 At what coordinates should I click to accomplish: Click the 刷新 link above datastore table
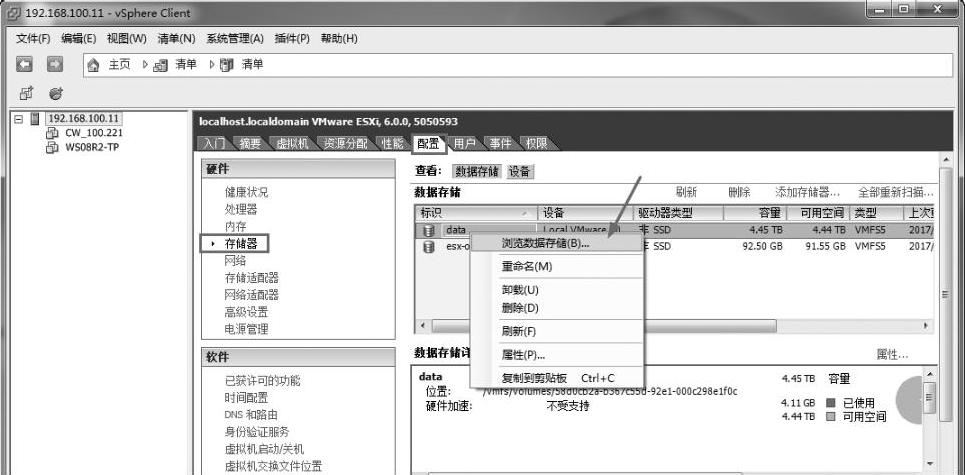[686, 192]
